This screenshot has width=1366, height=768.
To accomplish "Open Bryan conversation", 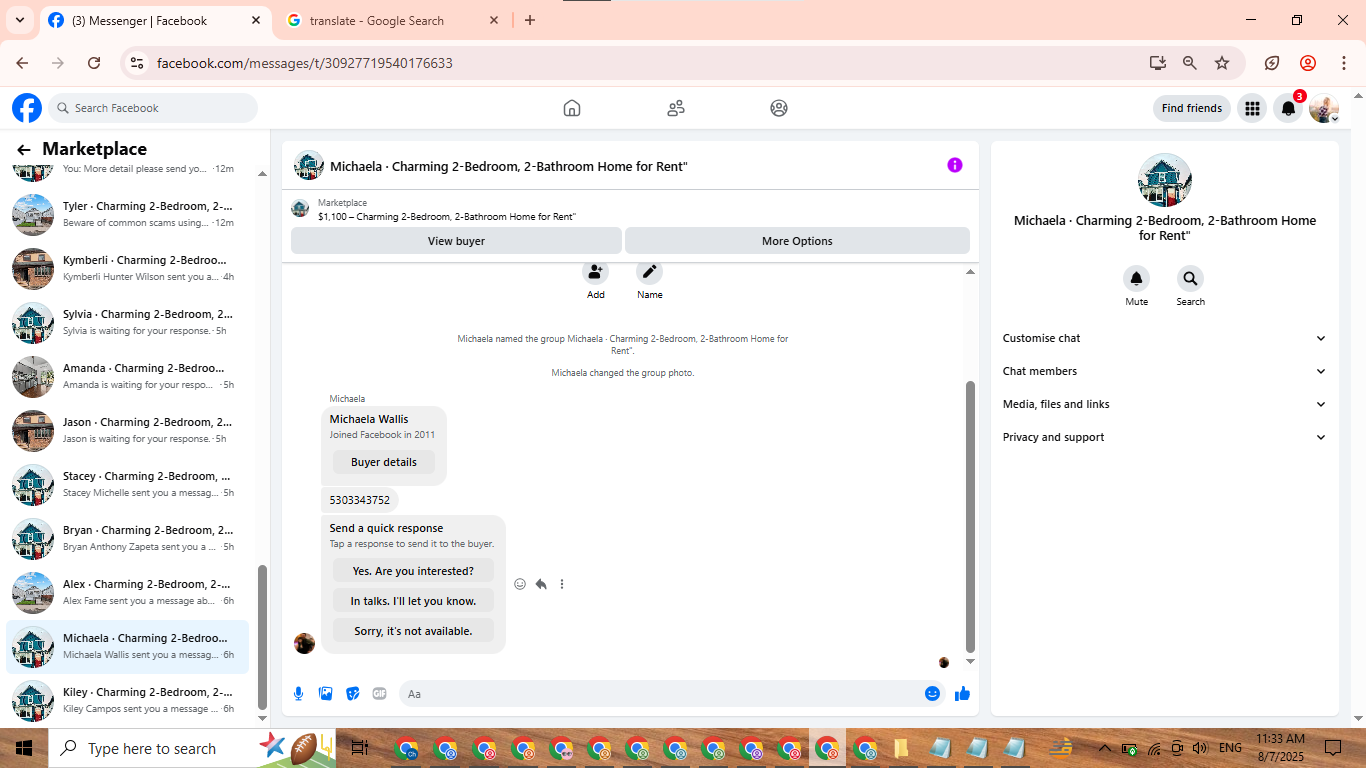I will point(128,538).
